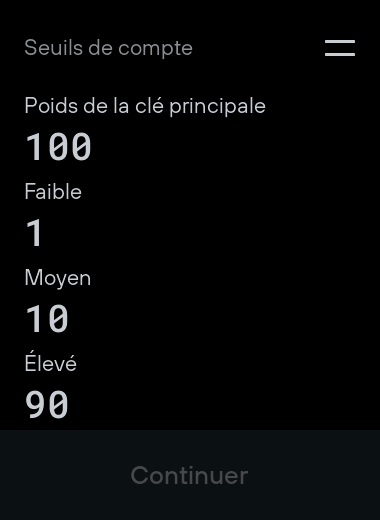Click the bottom bar of the menu icon
Viewport: 380px width, 520px height.
pos(340,54)
